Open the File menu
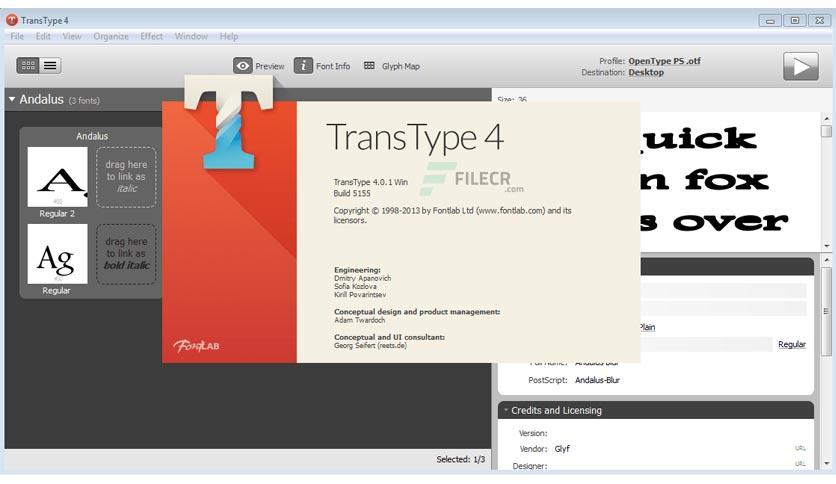 17,36
